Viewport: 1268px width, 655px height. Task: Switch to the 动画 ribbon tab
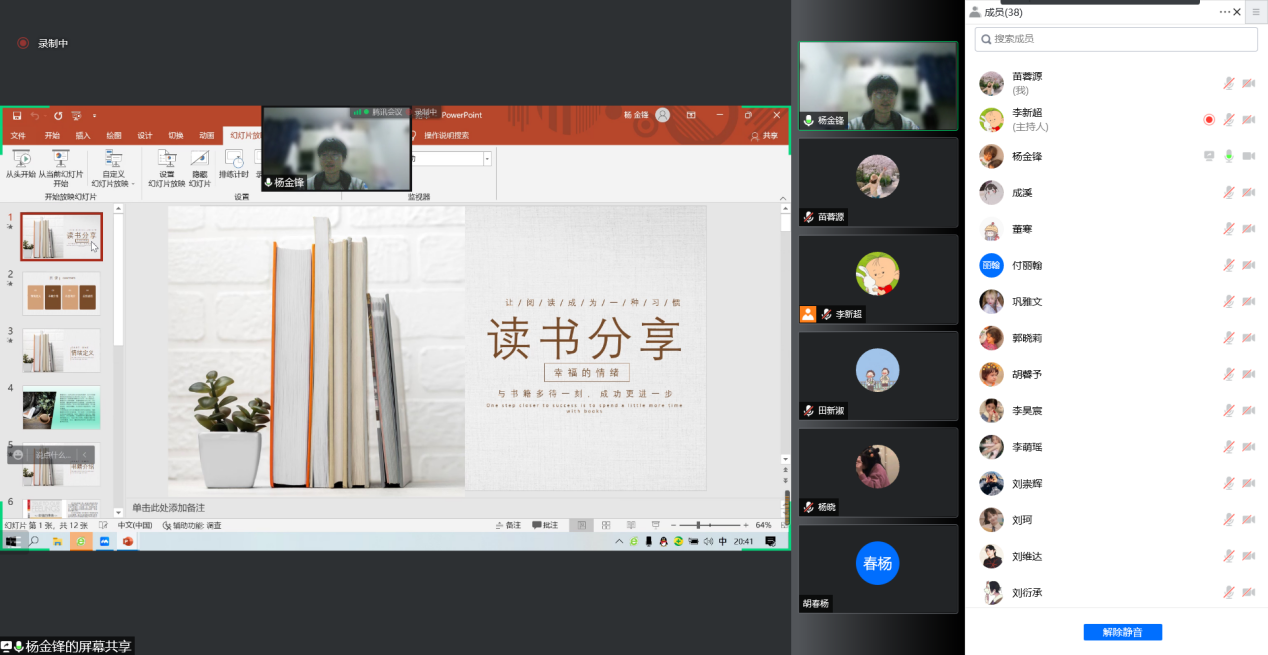pos(206,136)
